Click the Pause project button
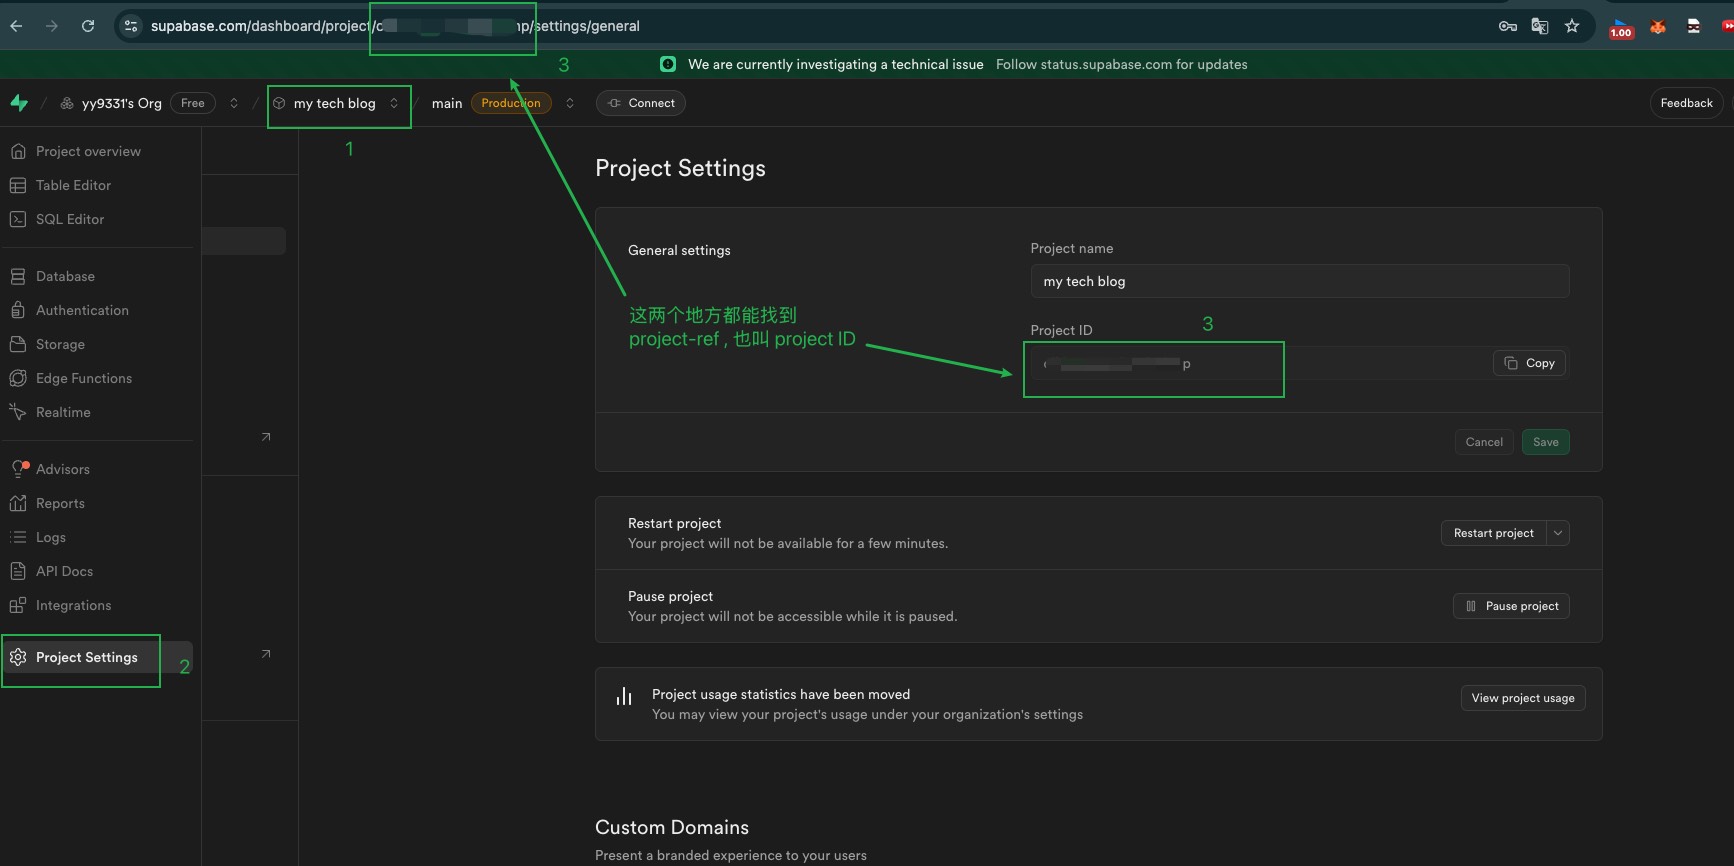The width and height of the screenshot is (1734, 866). [x=1511, y=606]
